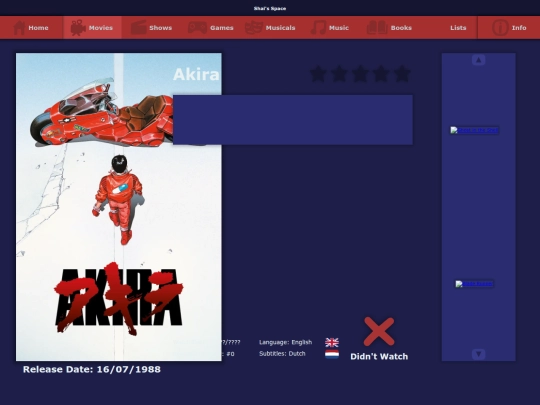The height and width of the screenshot is (405, 540).
Task: Click the books icon beside Books
Action: click(377, 28)
